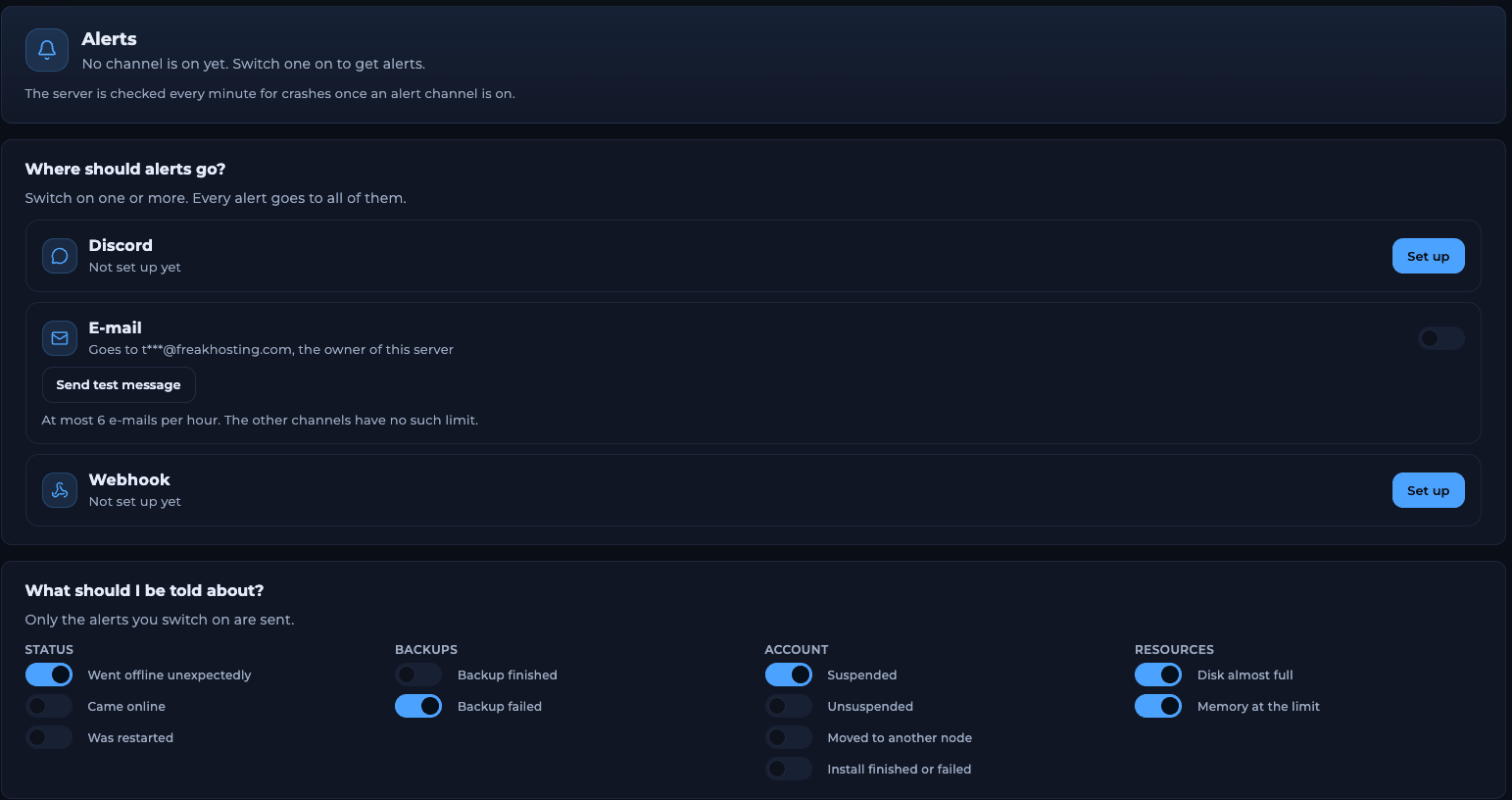Click 'Switch on one or more' description

pyautogui.click(x=215, y=198)
